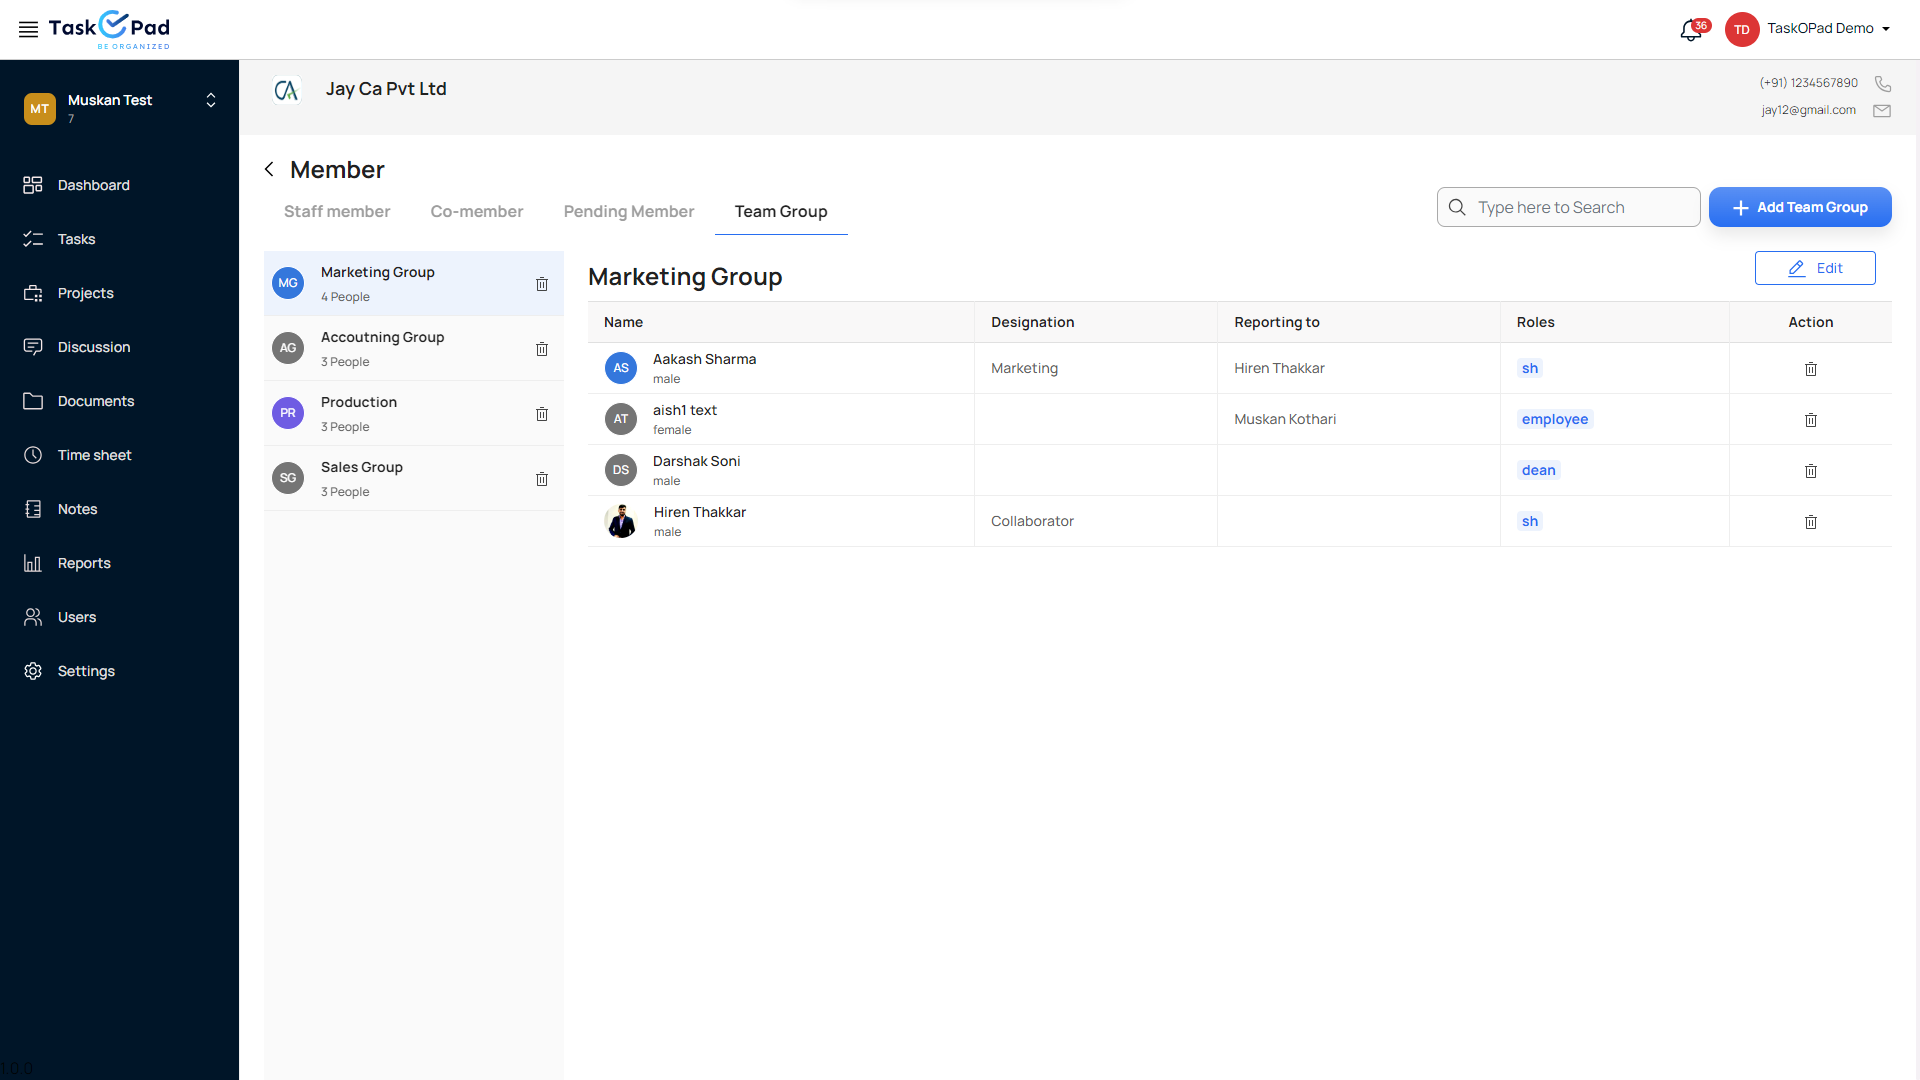This screenshot has width=1920, height=1080.
Task: Open Reports from the sidebar menu
Action: click(84, 563)
